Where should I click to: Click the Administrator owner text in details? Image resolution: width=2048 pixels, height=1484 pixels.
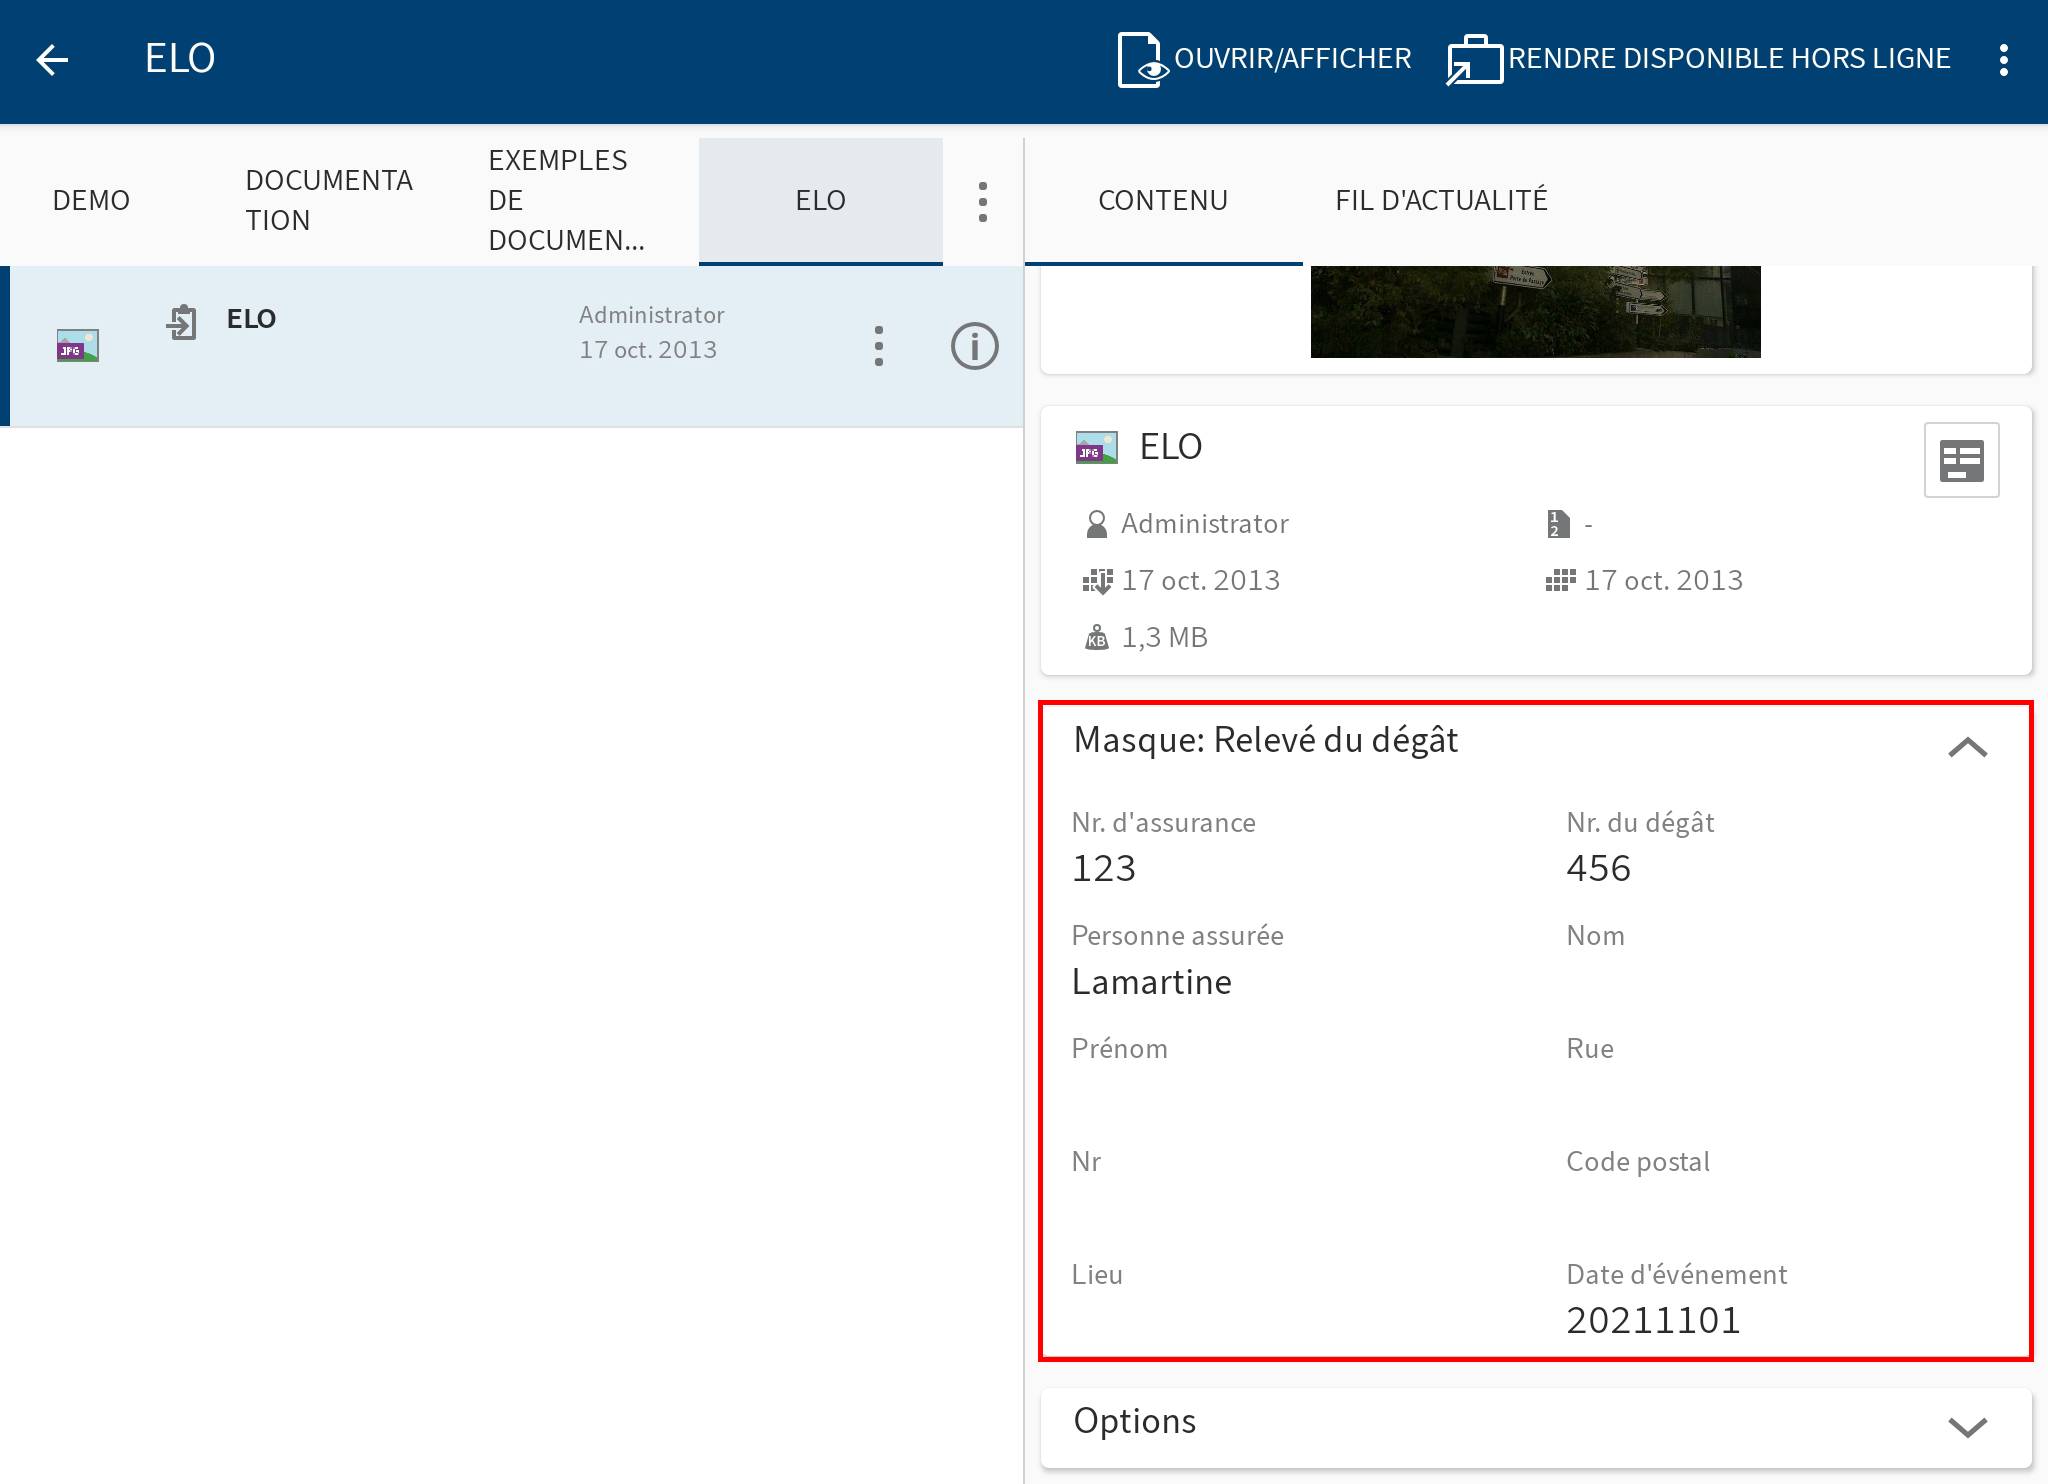pos(1205,524)
